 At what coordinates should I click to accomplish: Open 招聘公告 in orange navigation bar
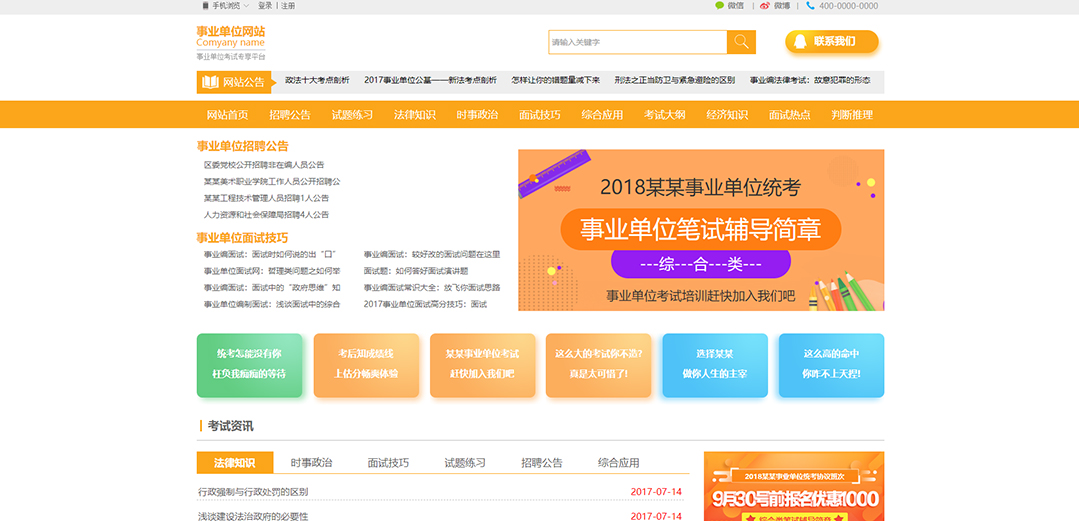(x=290, y=115)
